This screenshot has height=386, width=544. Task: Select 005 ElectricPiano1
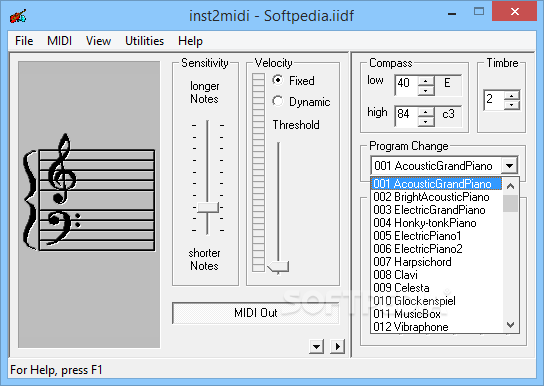tap(436, 236)
